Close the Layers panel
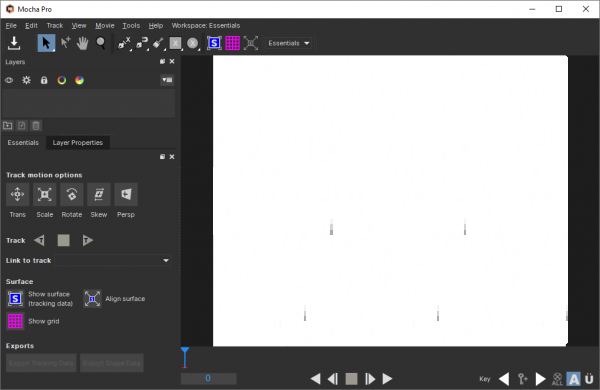The height and width of the screenshot is (390, 600). tap(172, 61)
